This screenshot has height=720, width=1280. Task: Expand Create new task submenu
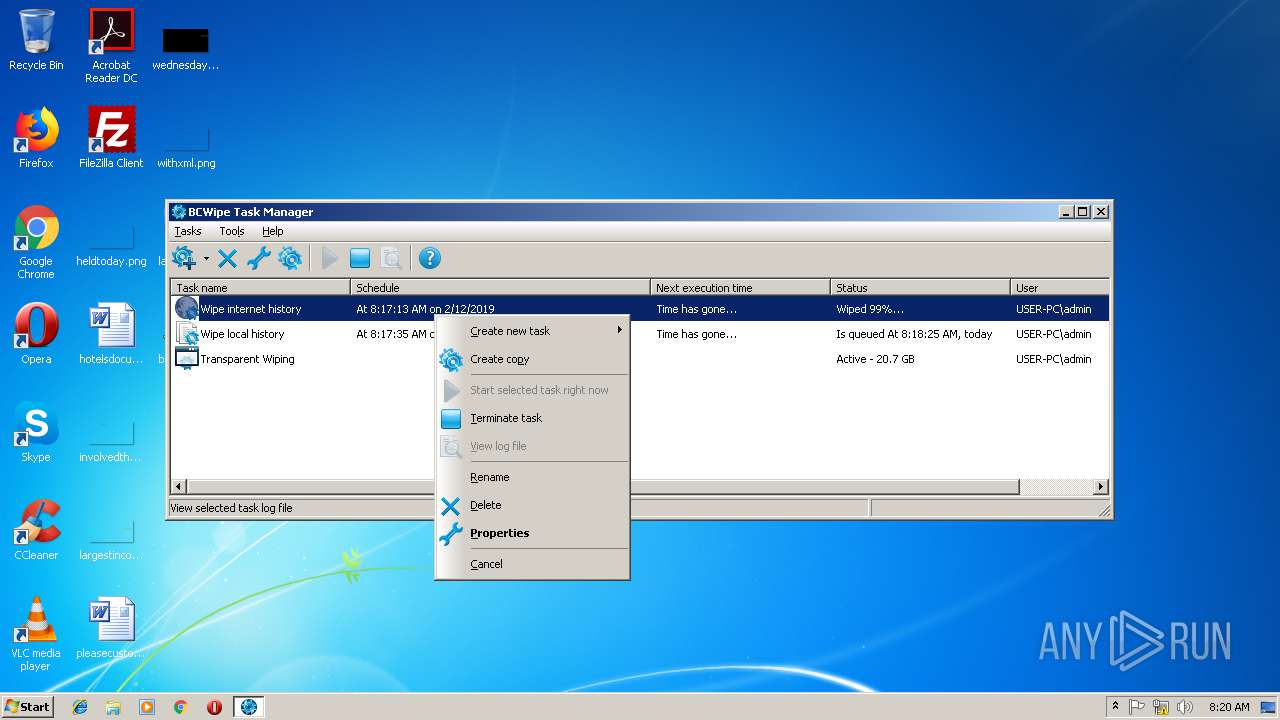[x=532, y=331]
